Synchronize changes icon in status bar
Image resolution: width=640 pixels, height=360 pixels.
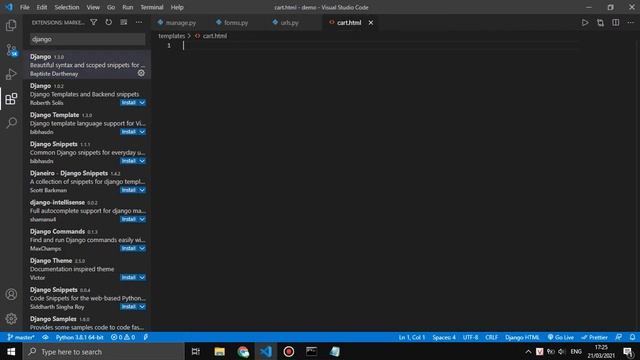pos(45,337)
